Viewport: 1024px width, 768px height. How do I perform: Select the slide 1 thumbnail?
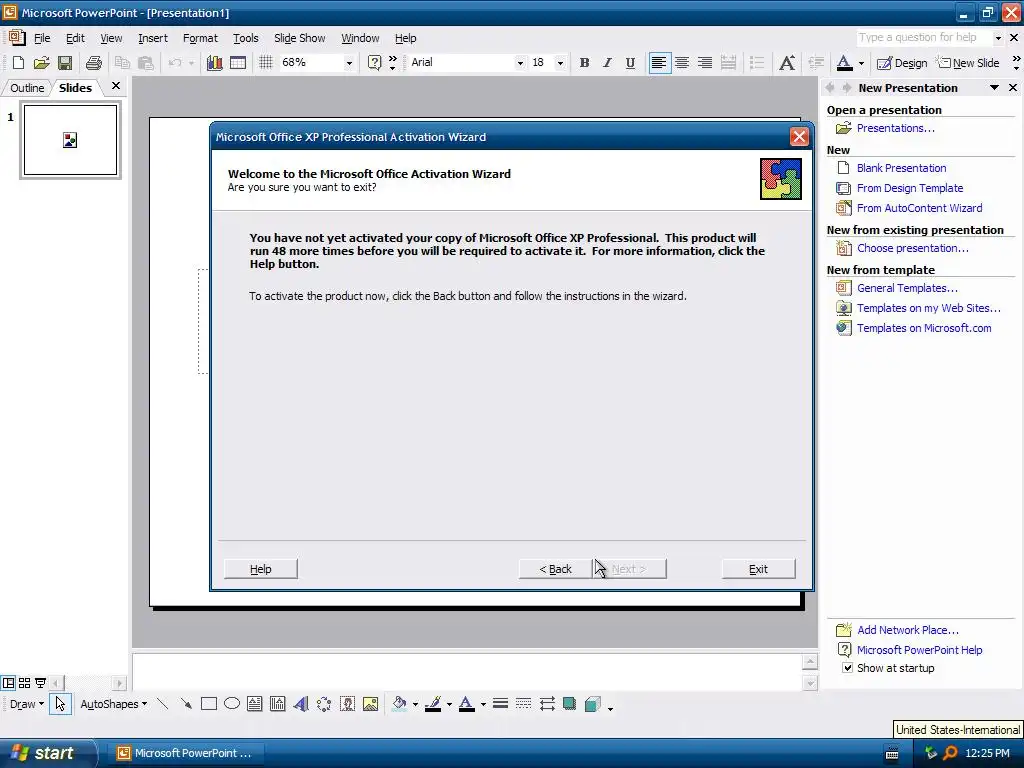[71, 140]
